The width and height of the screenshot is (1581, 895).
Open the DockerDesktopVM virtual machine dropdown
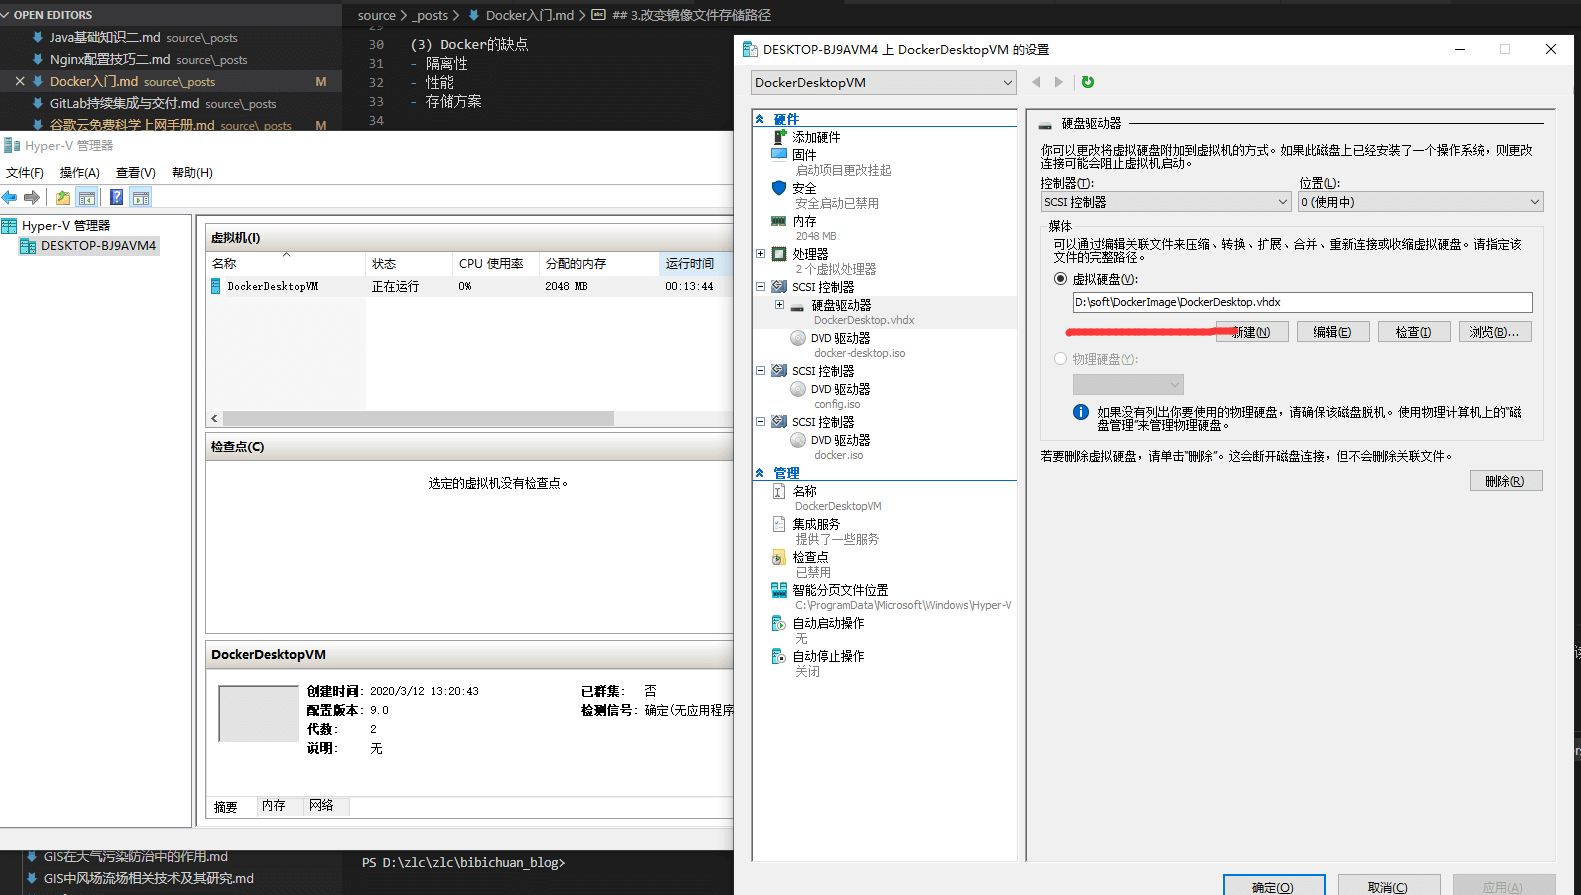[883, 83]
